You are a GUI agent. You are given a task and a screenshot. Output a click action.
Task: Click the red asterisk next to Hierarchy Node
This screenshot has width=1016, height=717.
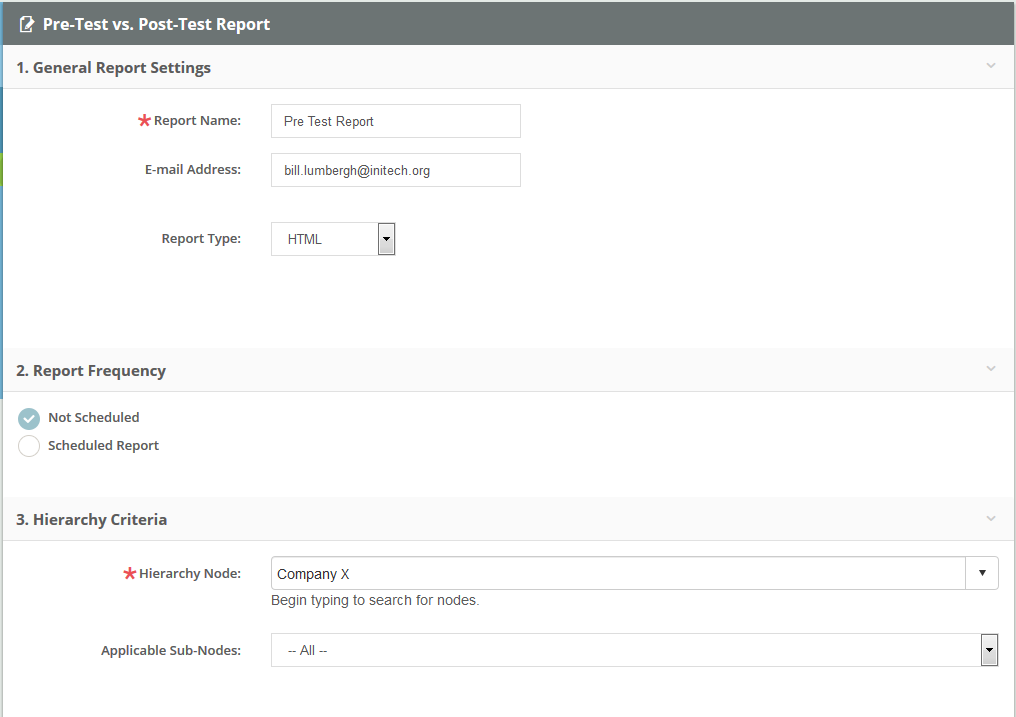tap(129, 574)
